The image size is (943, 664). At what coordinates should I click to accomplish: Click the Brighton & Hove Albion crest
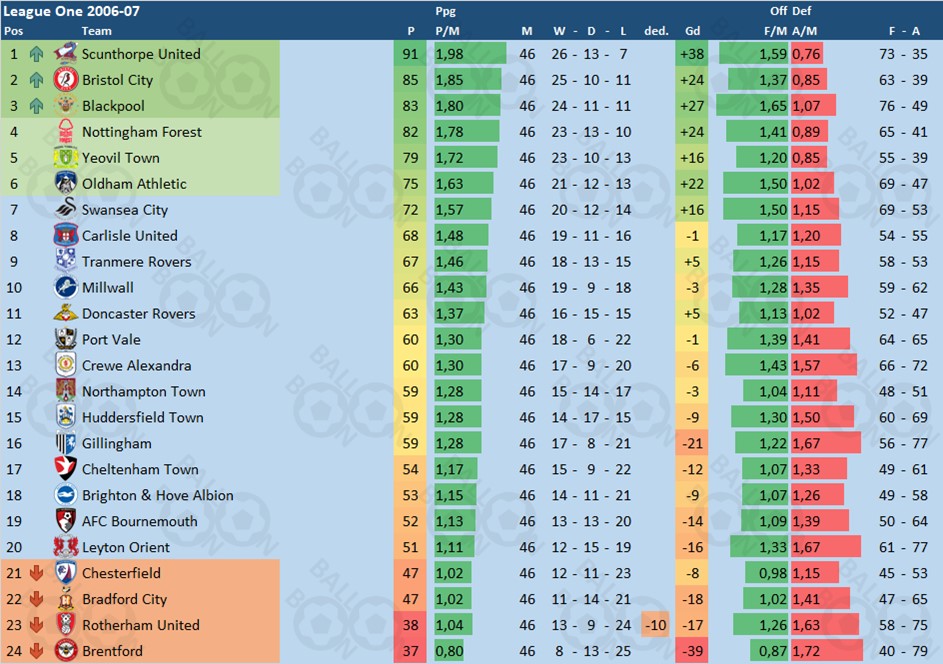66,494
